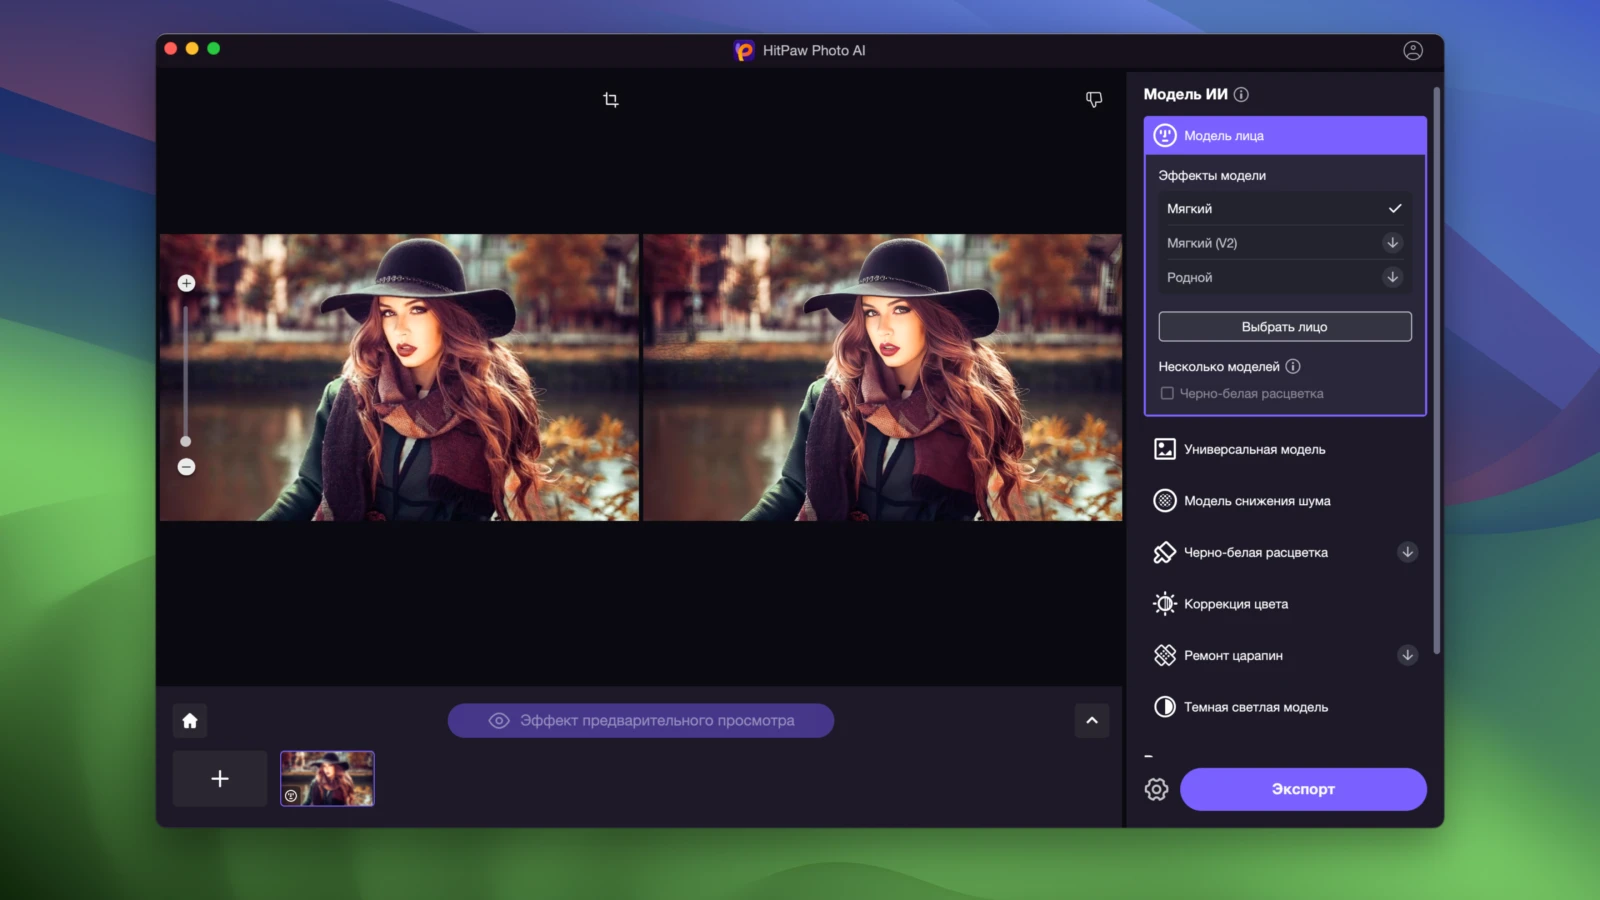Show info for Несколько моделей
Image resolution: width=1600 pixels, height=900 pixels.
[x=1293, y=367]
